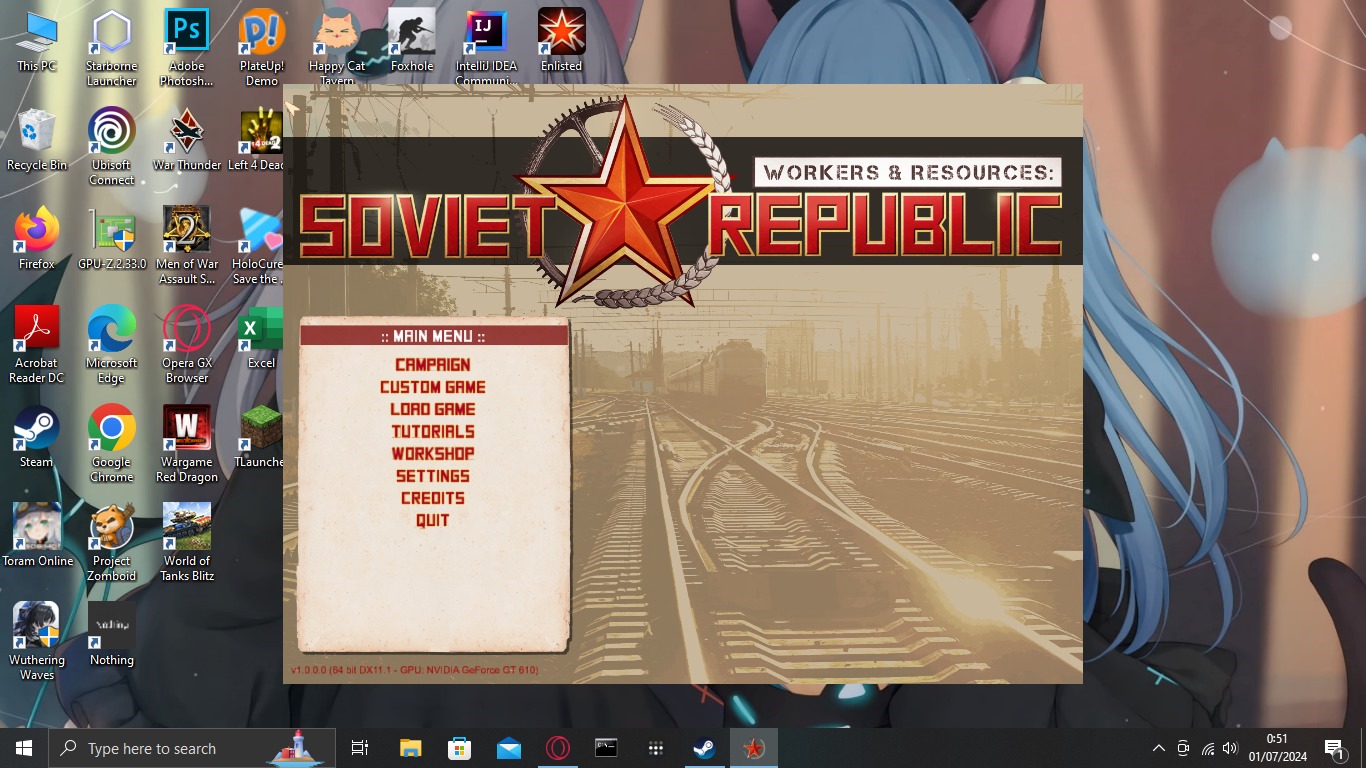Click the taskbar search box
Viewport: 1366px width, 768px height.
[x=190, y=748]
